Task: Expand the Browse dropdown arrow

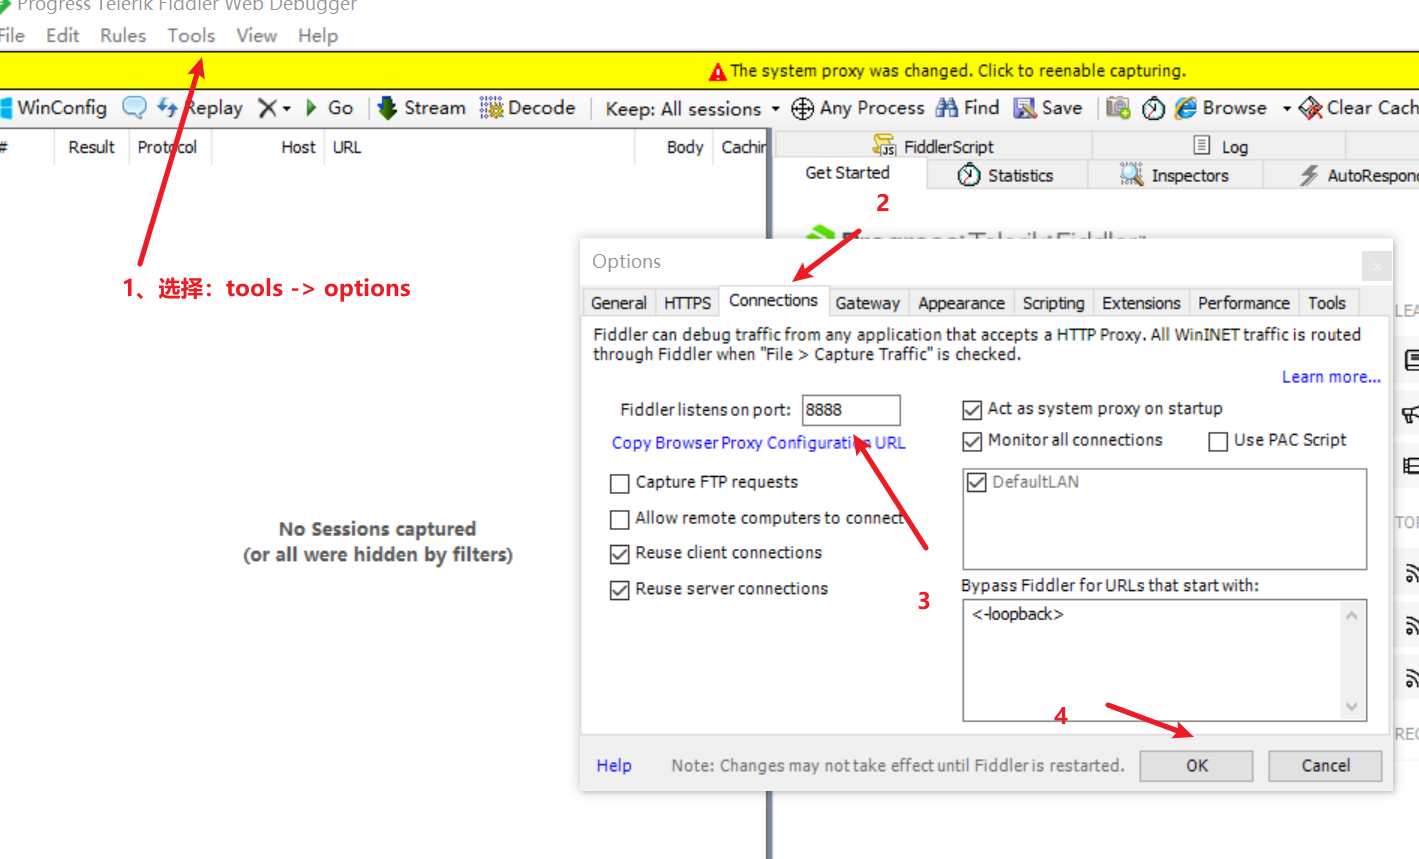Action: point(1286,109)
